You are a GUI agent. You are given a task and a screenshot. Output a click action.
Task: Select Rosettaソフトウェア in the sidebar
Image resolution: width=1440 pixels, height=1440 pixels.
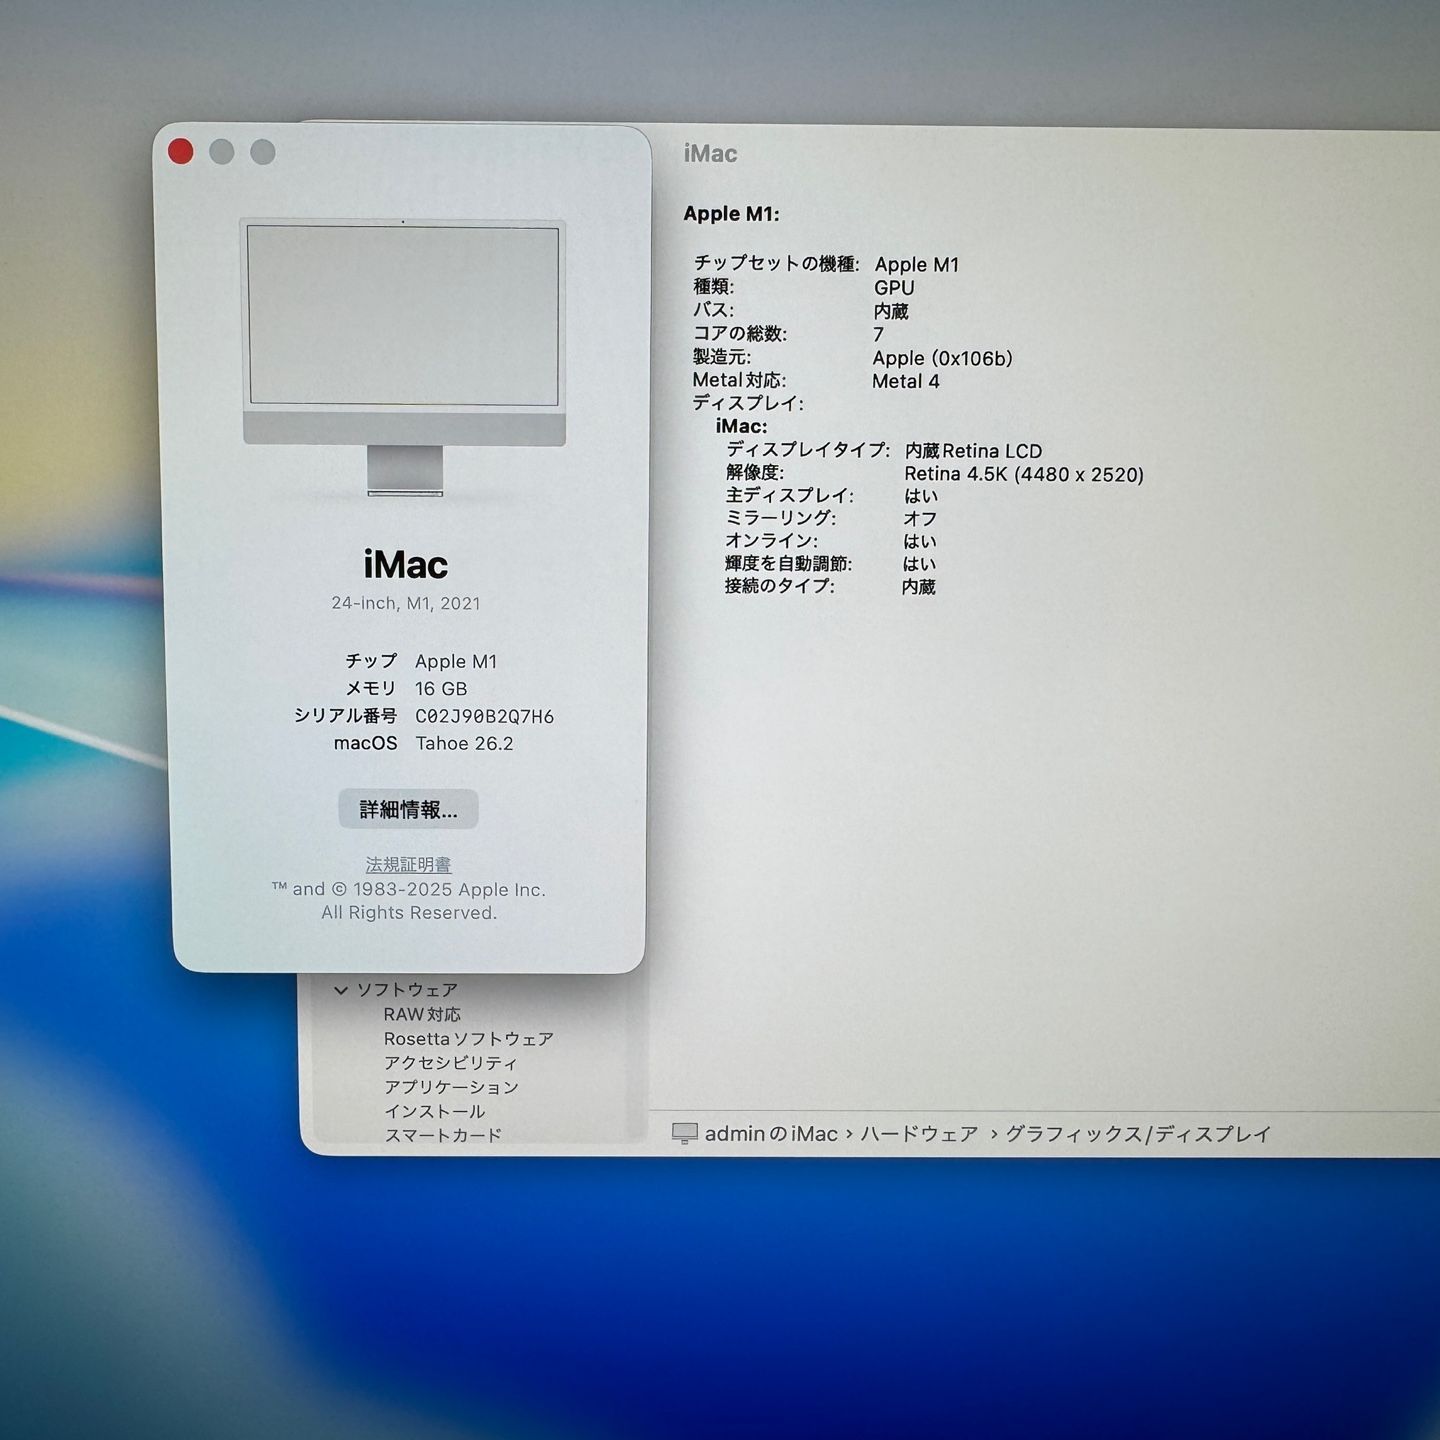tap(468, 1038)
